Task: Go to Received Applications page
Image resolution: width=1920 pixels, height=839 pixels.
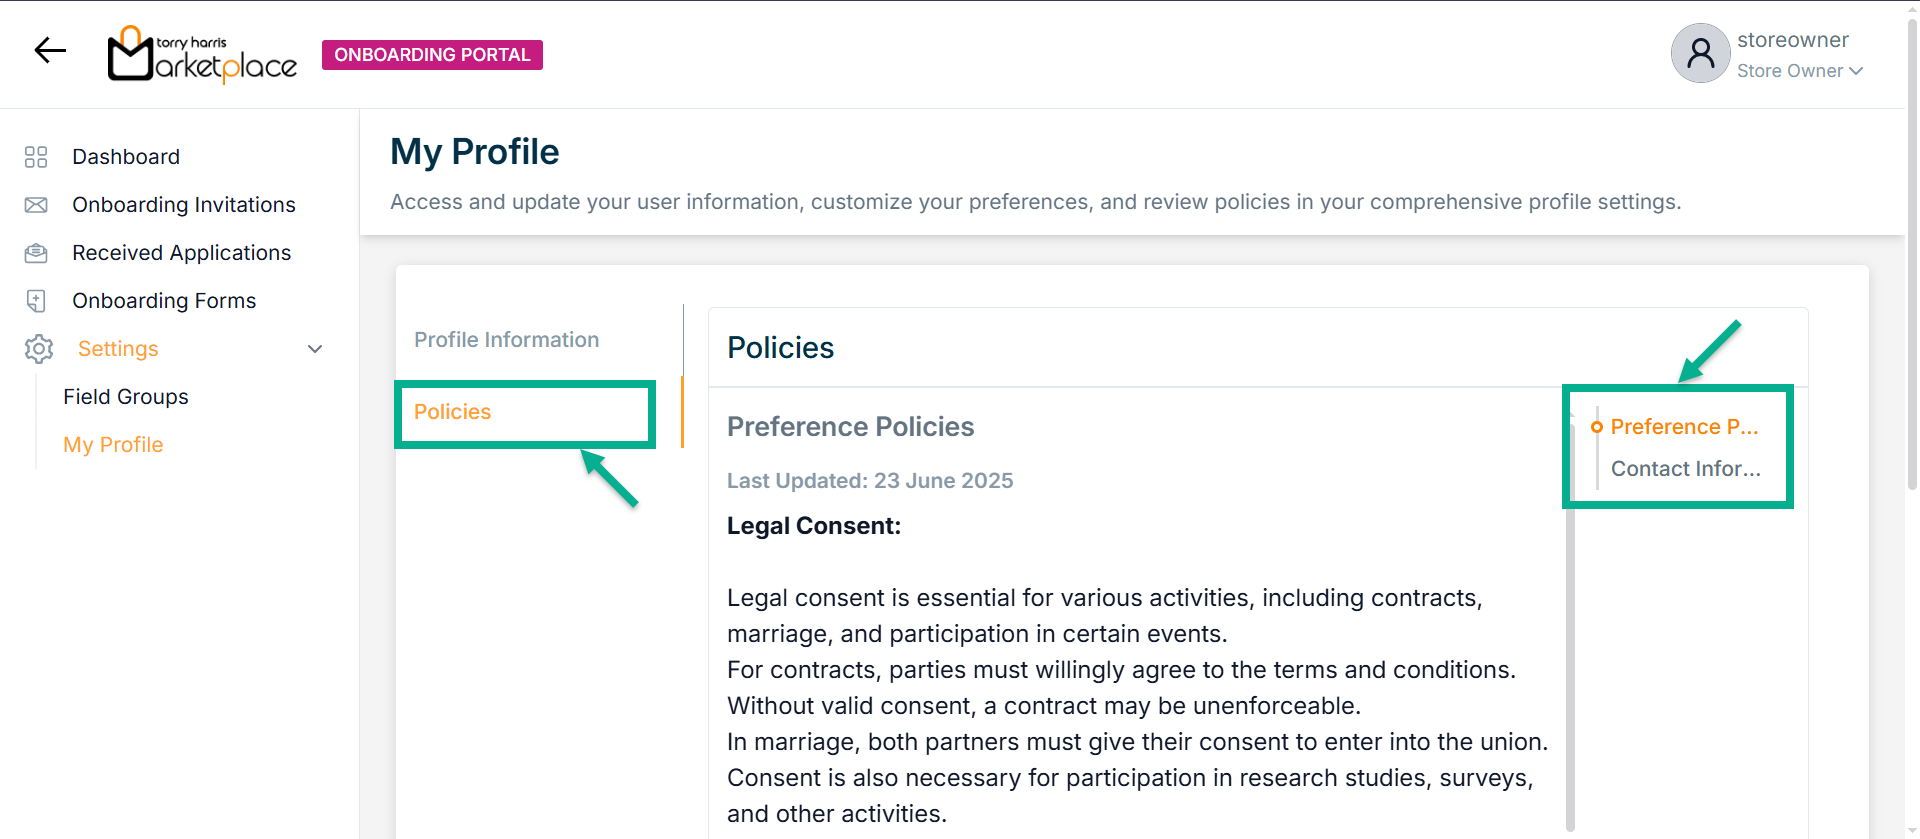Action: click(181, 253)
